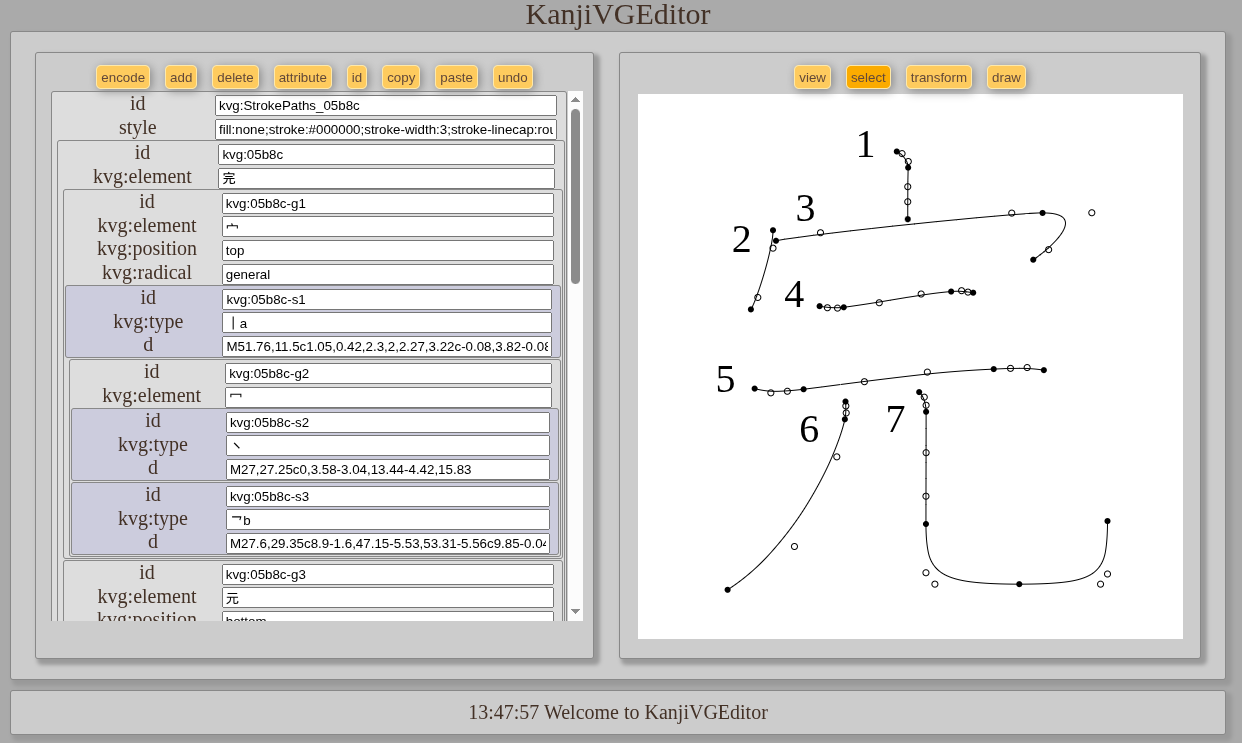This screenshot has width=1242, height=743.
Task: Click the id field containing kvg:05b8c-s3
Action: point(388,496)
